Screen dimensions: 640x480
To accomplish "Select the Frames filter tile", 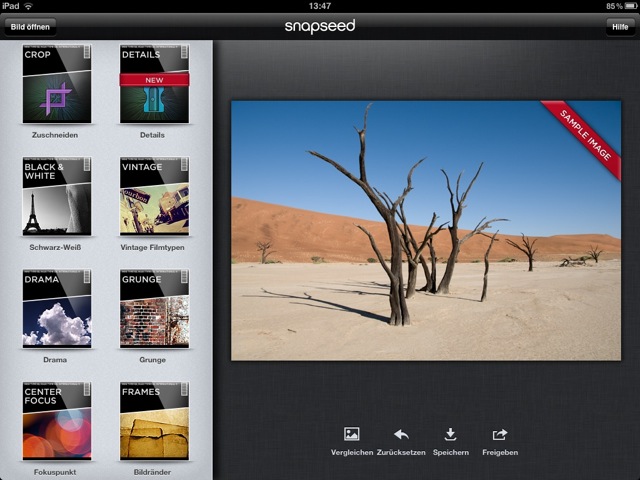I will [x=153, y=420].
